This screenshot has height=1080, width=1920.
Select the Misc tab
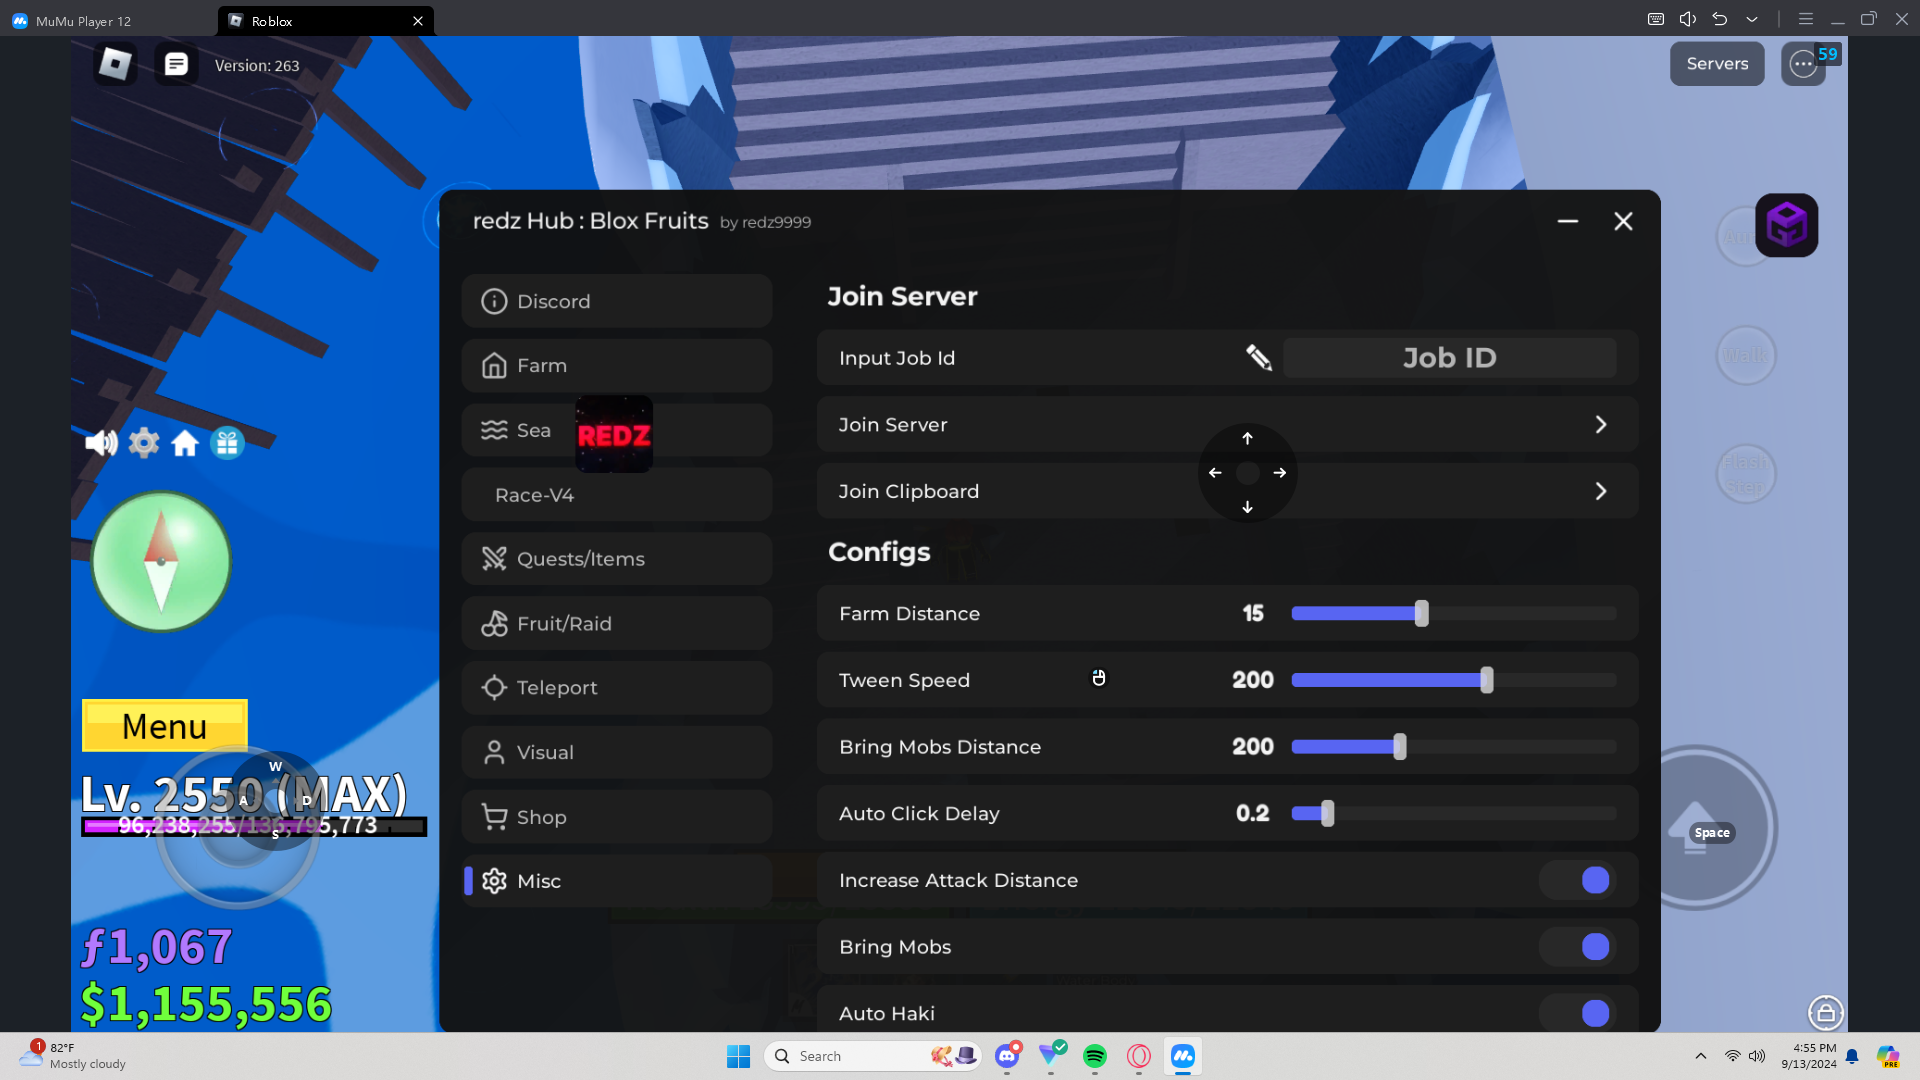[617, 881]
